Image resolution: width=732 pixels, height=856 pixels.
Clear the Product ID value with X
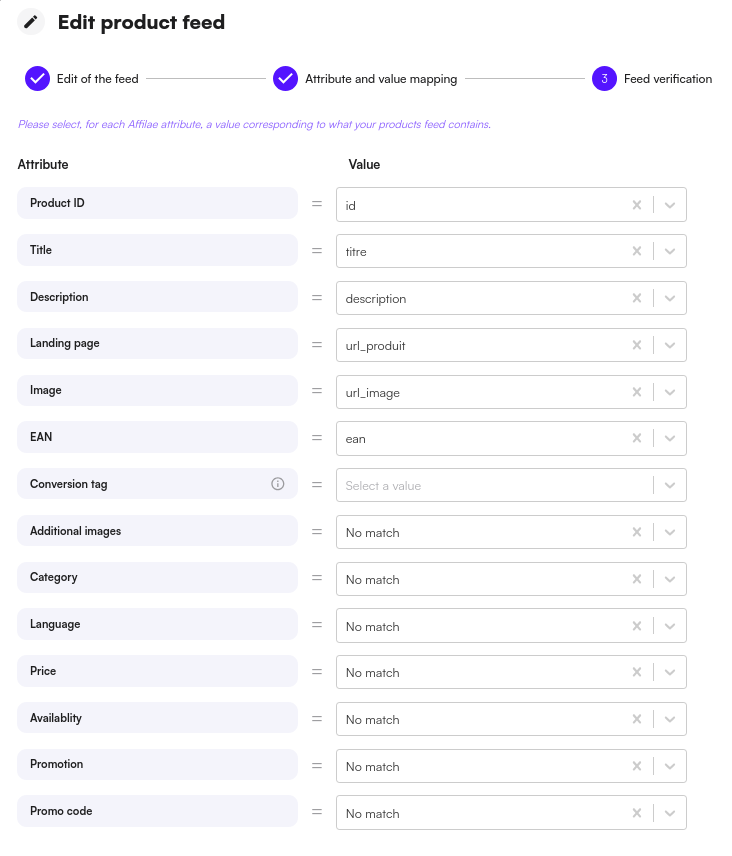(x=636, y=205)
